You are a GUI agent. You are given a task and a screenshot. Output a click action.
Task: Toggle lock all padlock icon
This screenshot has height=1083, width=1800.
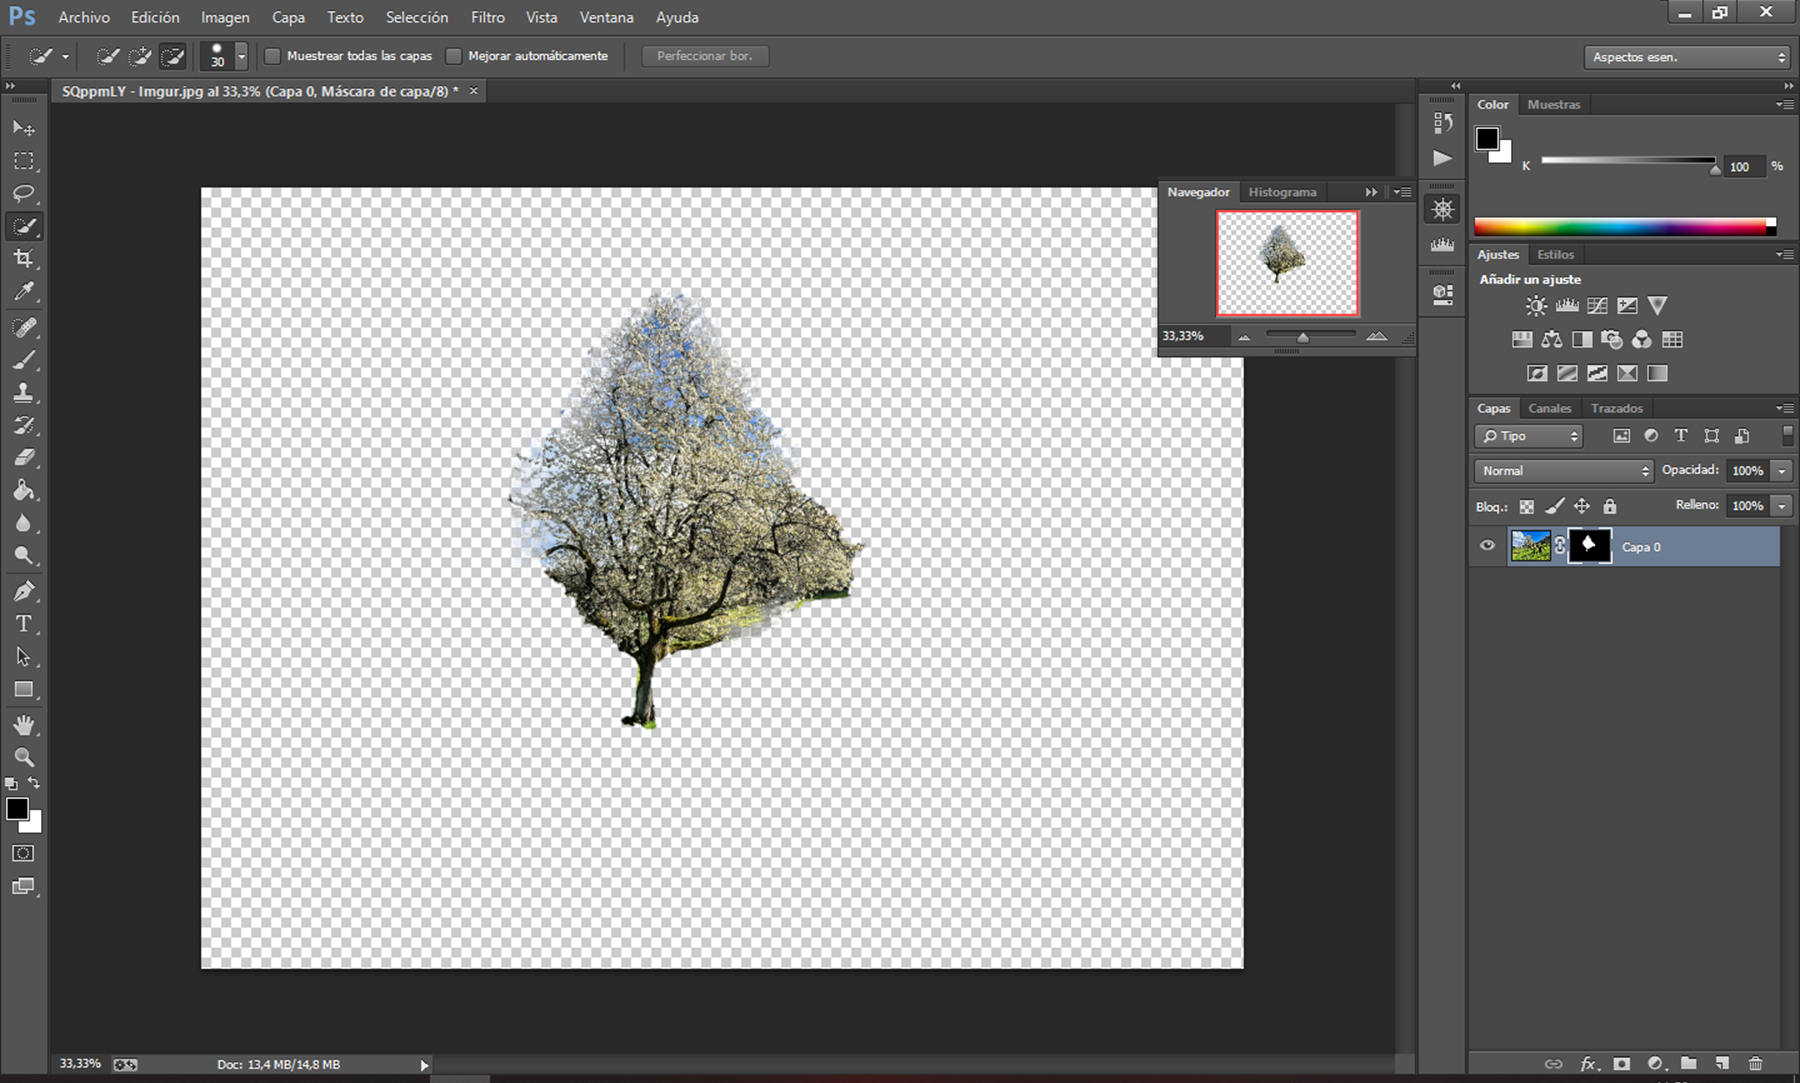click(1609, 507)
